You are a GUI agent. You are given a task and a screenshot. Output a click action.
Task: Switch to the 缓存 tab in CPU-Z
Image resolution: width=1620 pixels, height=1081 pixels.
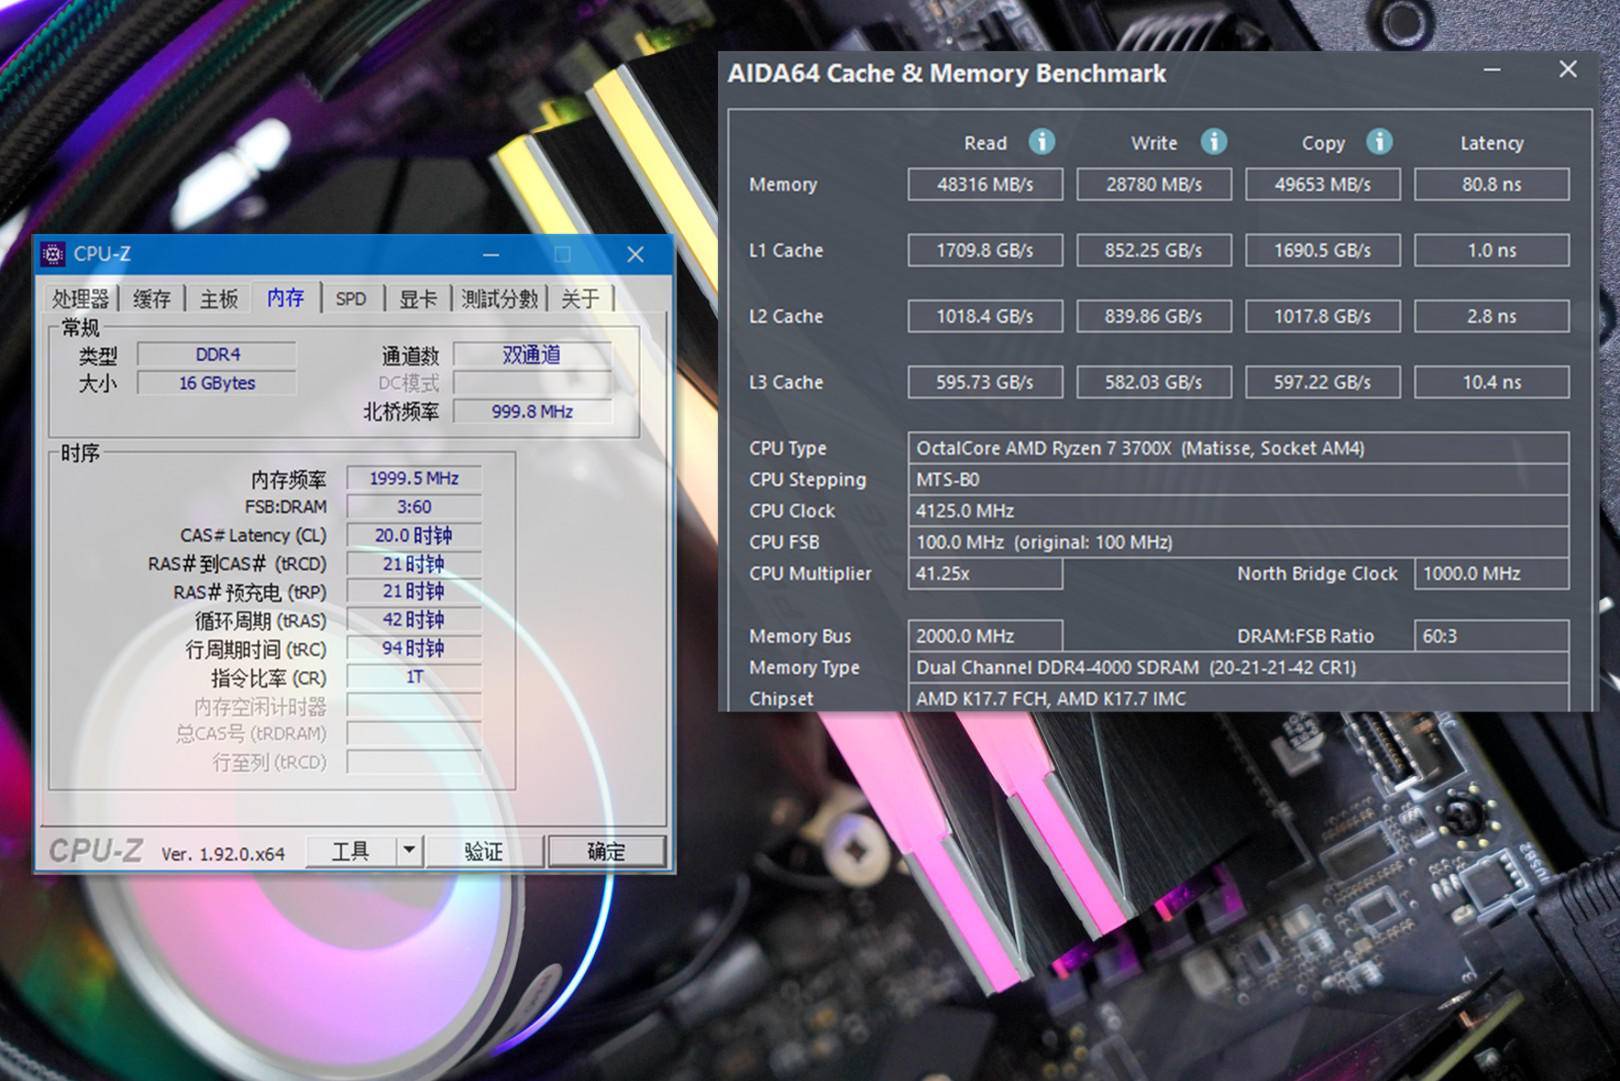[x=152, y=298]
